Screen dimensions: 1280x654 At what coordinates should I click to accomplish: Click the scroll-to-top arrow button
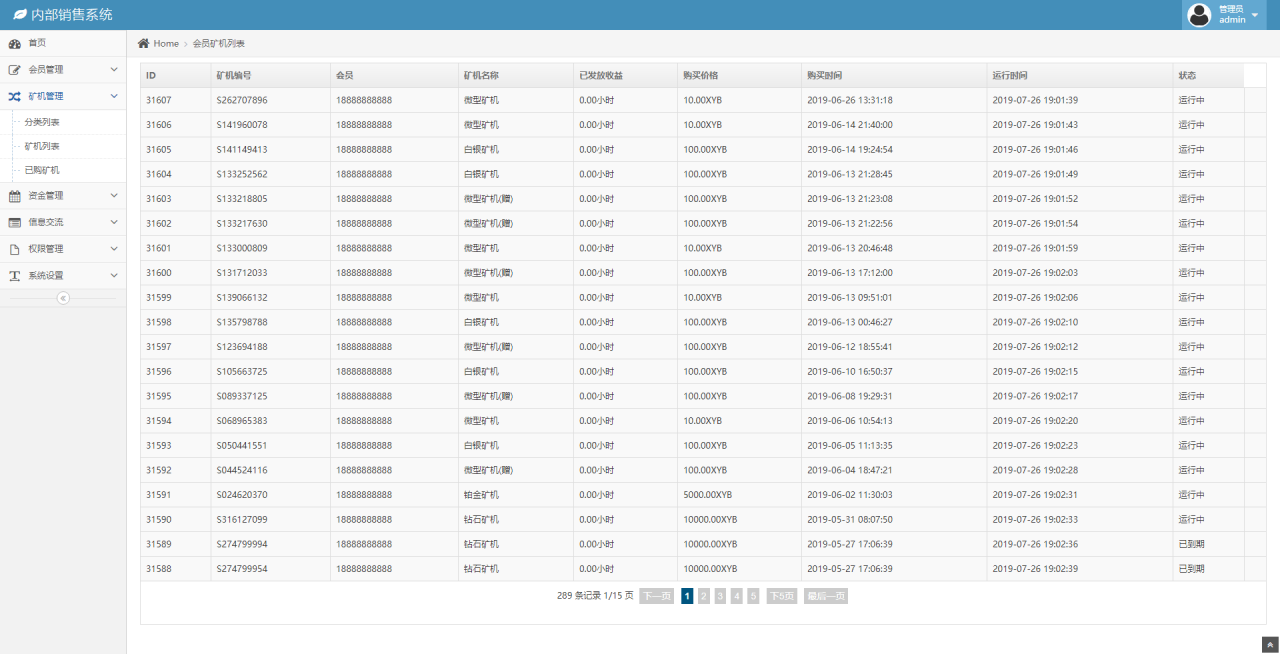[1270, 645]
